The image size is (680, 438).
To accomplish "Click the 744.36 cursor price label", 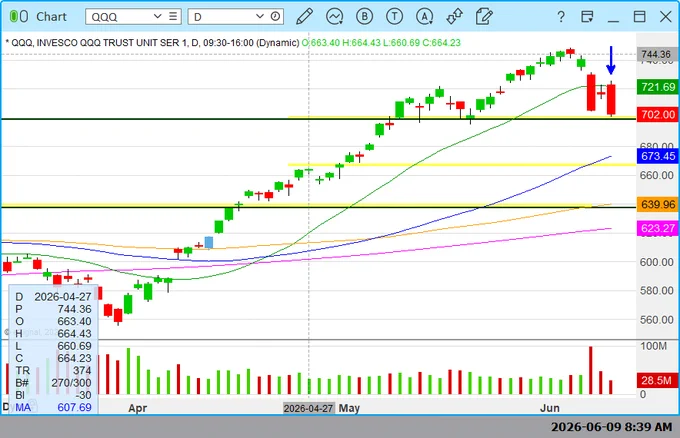I will point(656,54).
